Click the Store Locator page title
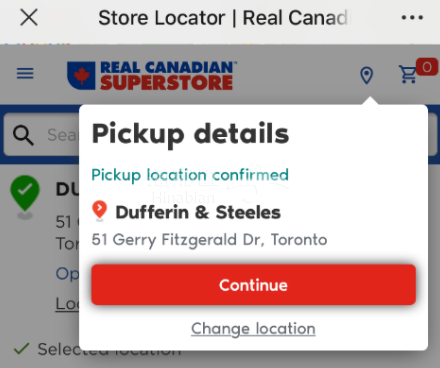Image resolution: width=440 pixels, height=368 pixels. [x=223, y=18]
